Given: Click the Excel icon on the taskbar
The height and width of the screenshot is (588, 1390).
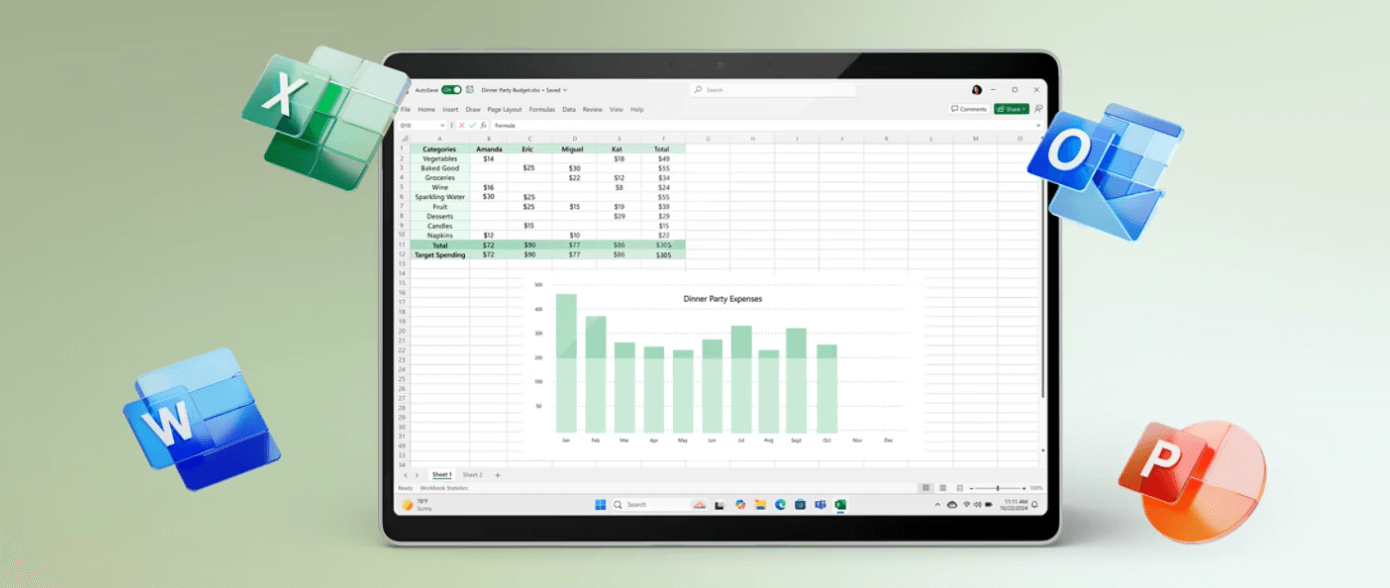Looking at the screenshot, I should tap(840, 505).
